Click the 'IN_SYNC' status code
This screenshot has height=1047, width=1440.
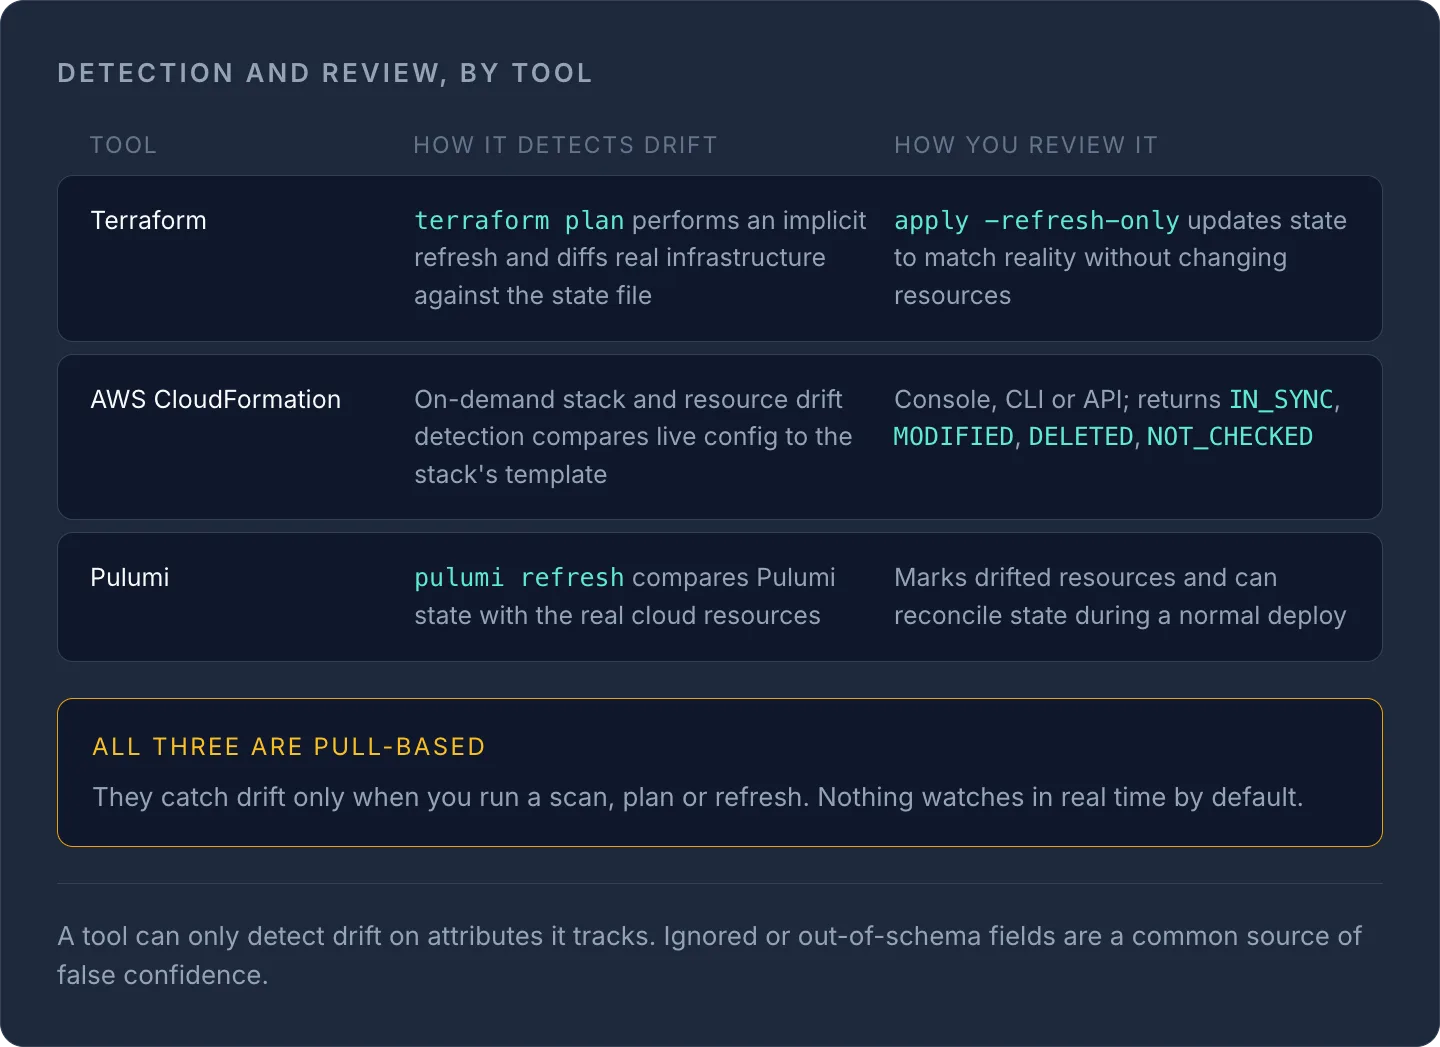(x=1281, y=399)
